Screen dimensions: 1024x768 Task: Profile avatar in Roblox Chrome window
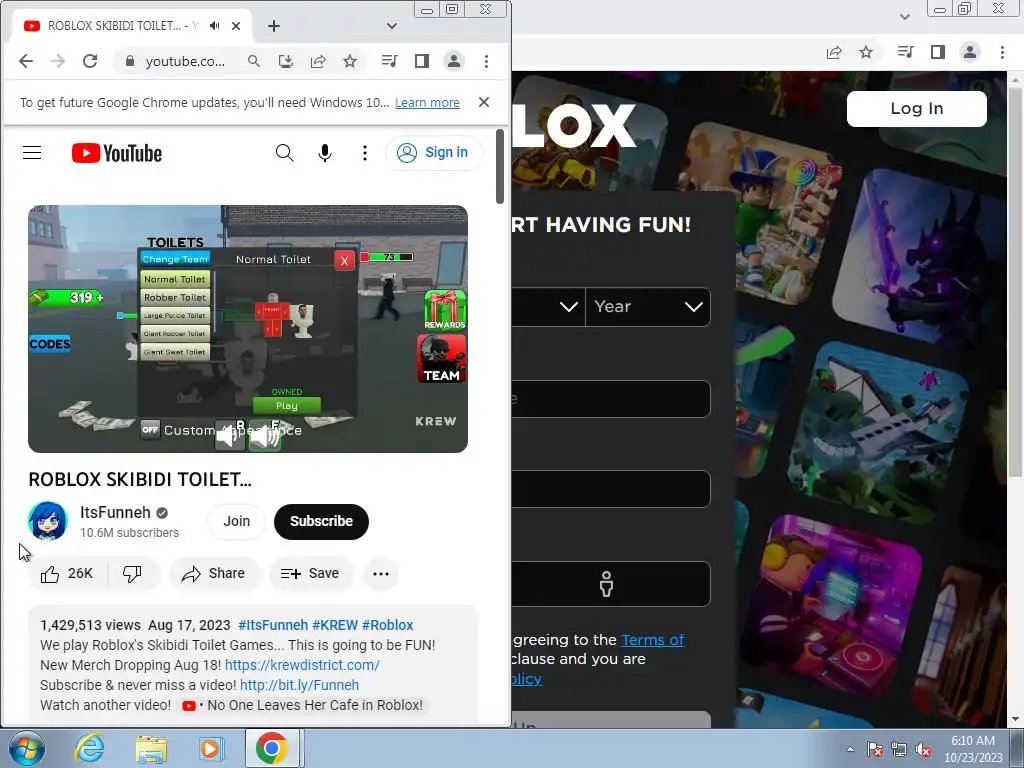point(970,52)
